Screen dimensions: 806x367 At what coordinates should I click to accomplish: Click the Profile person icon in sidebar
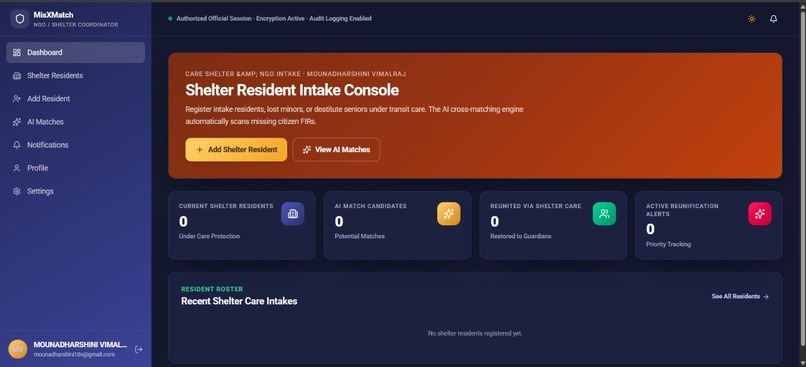click(16, 168)
